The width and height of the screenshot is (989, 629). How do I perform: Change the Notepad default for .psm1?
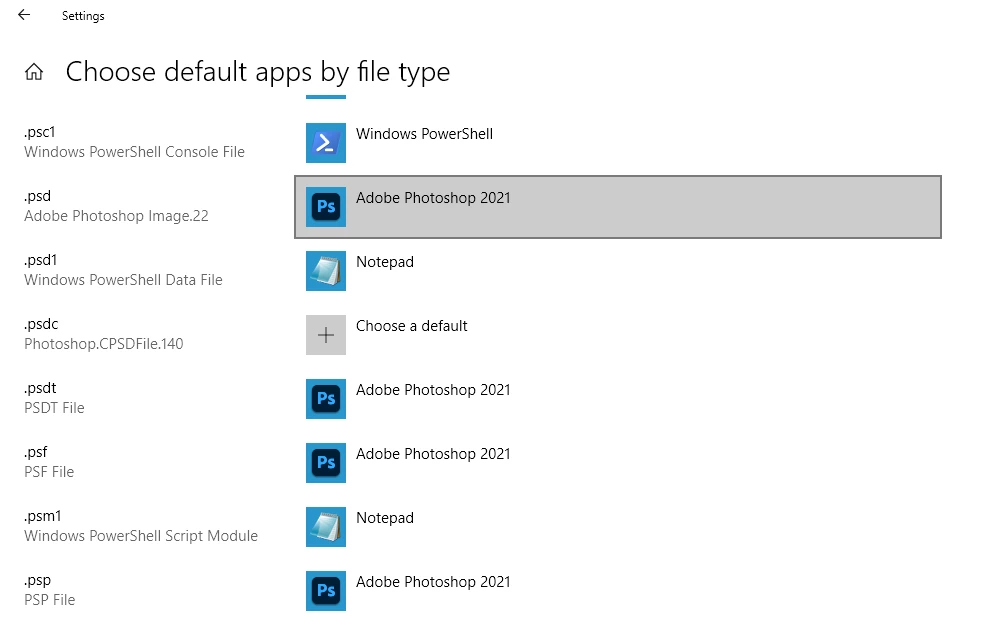[617, 527]
